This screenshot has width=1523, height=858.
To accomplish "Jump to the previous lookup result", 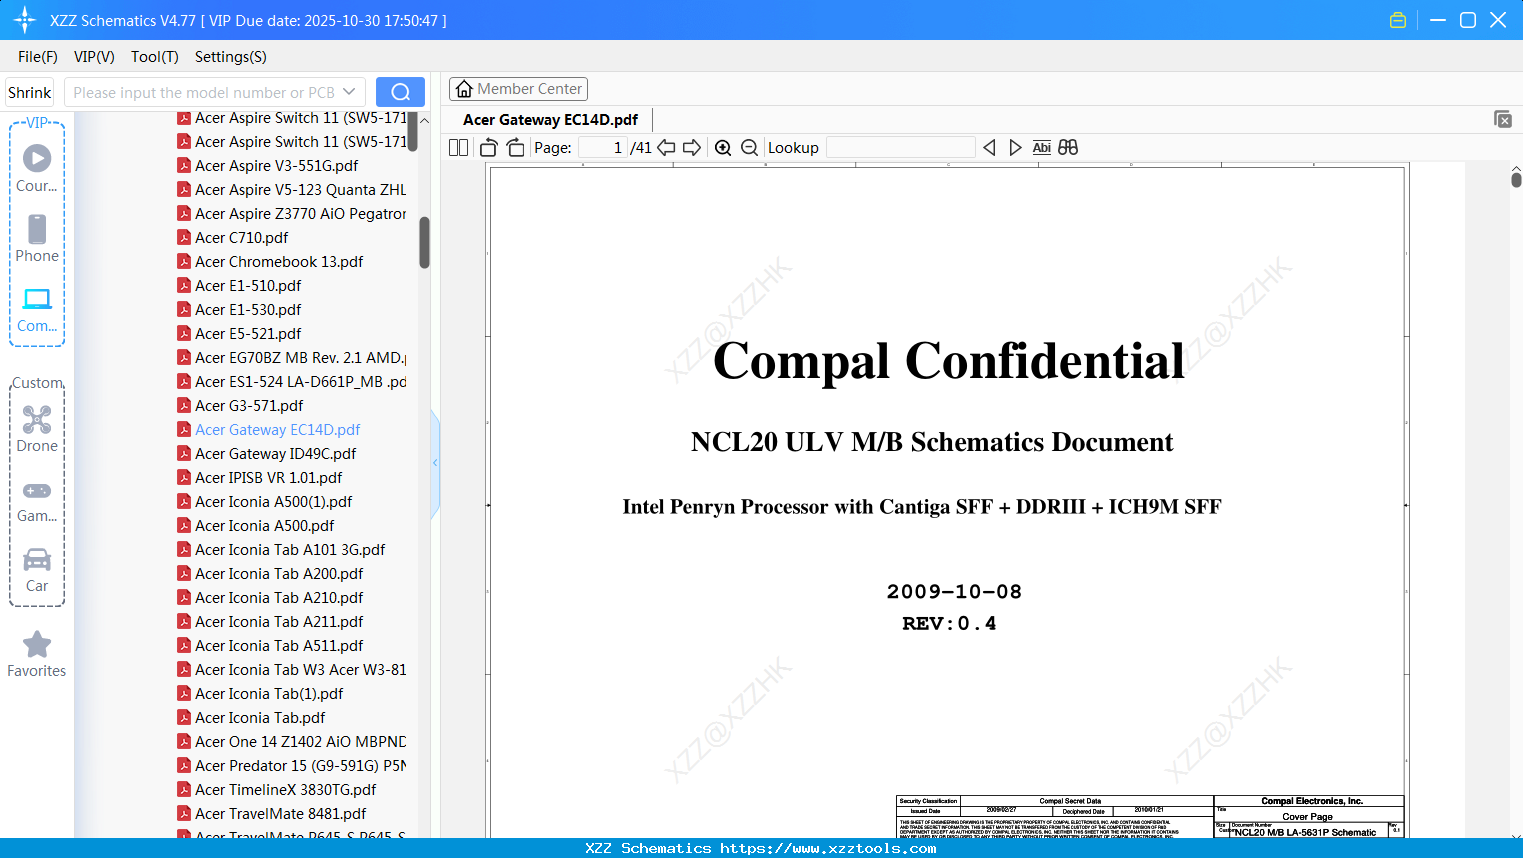I will 989,148.
